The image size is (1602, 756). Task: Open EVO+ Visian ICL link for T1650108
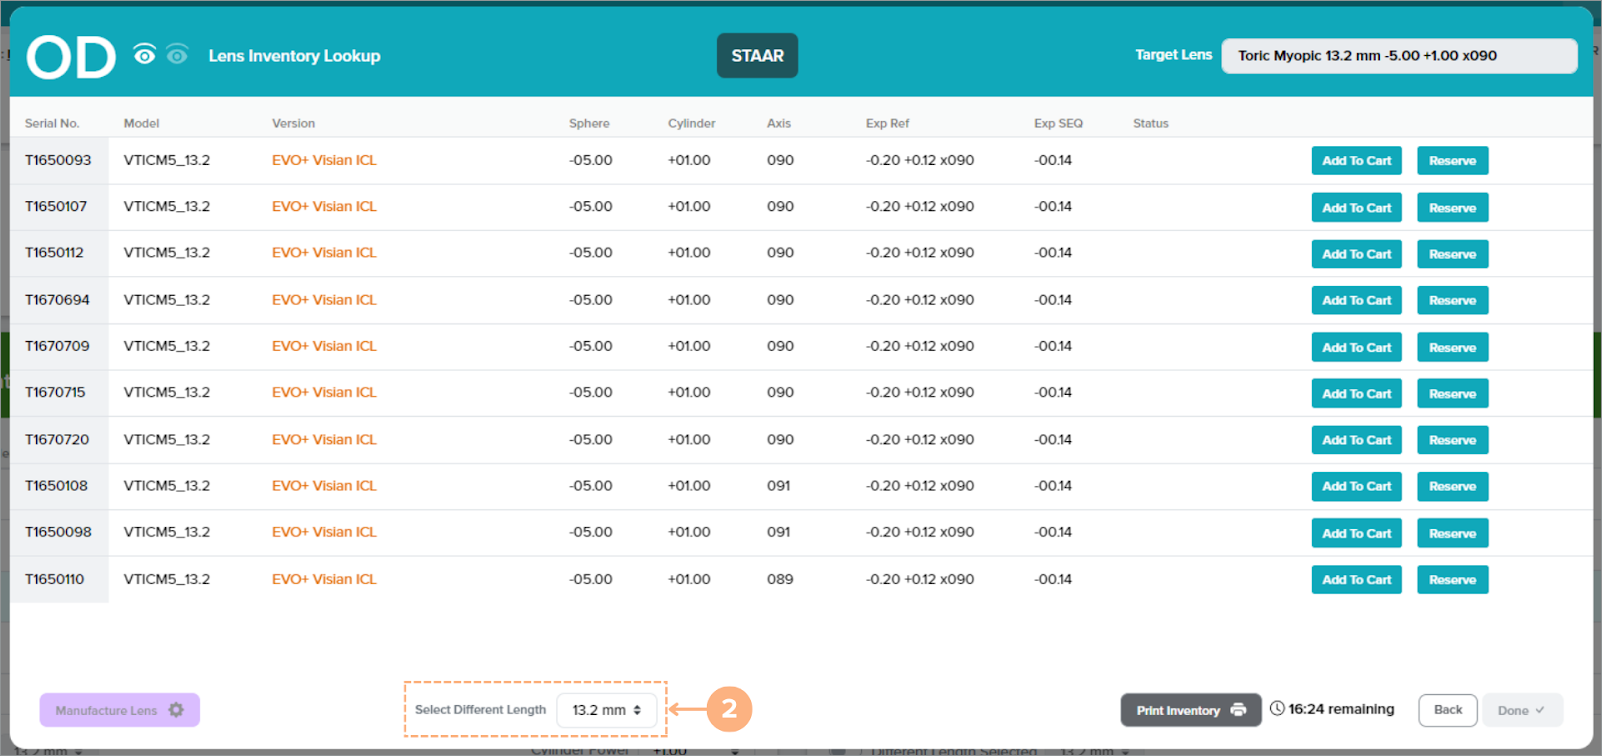324,486
